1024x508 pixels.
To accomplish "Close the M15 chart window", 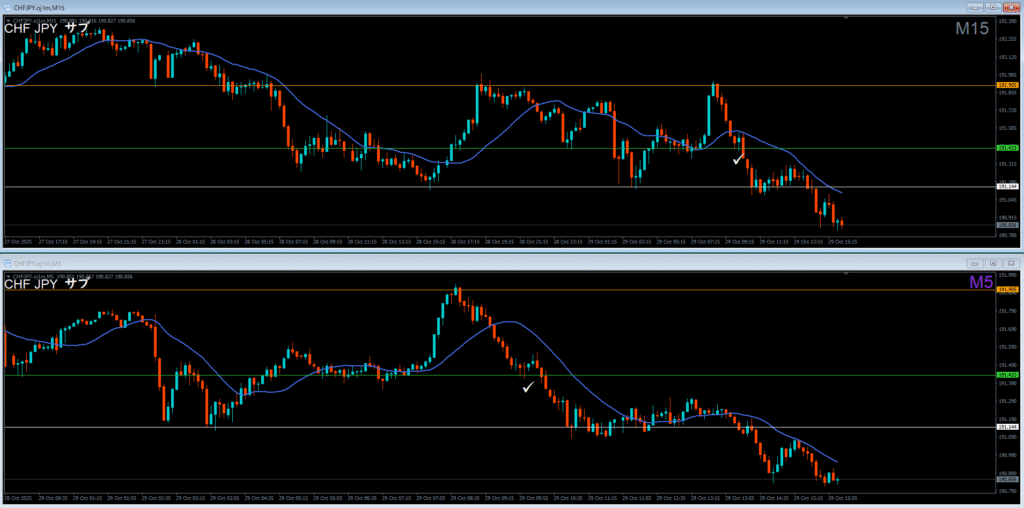I will click(x=1010, y=8).
